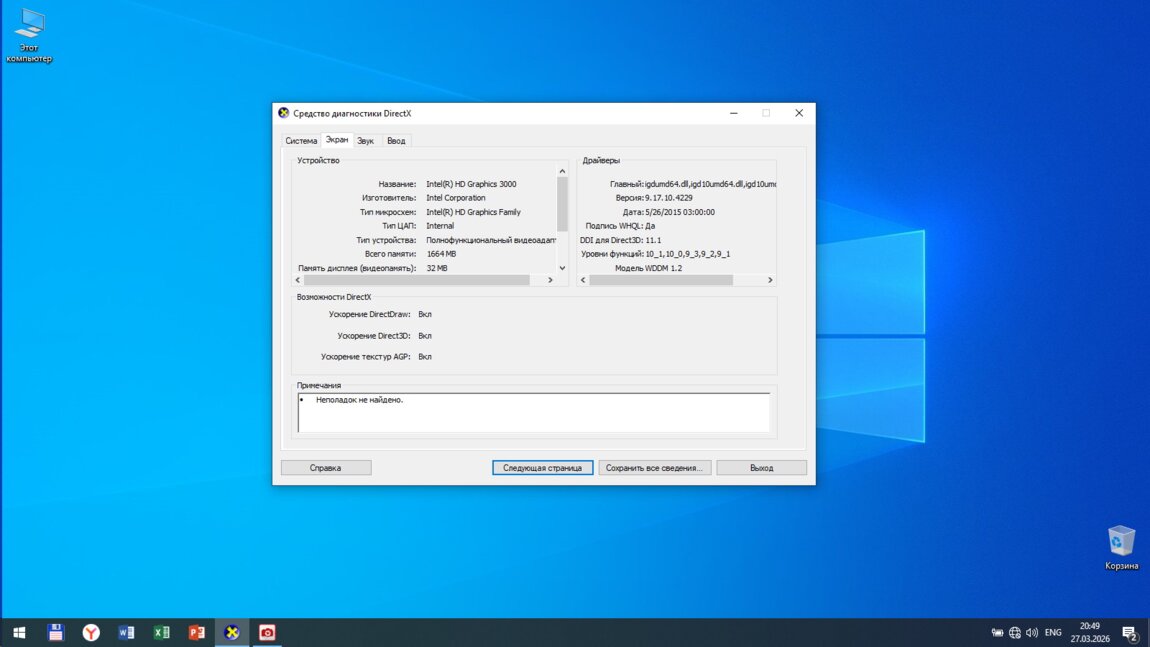Launch Excel from the taskbar
The width and height of the screenshot is (1150, 647).
tap(161, 632)
